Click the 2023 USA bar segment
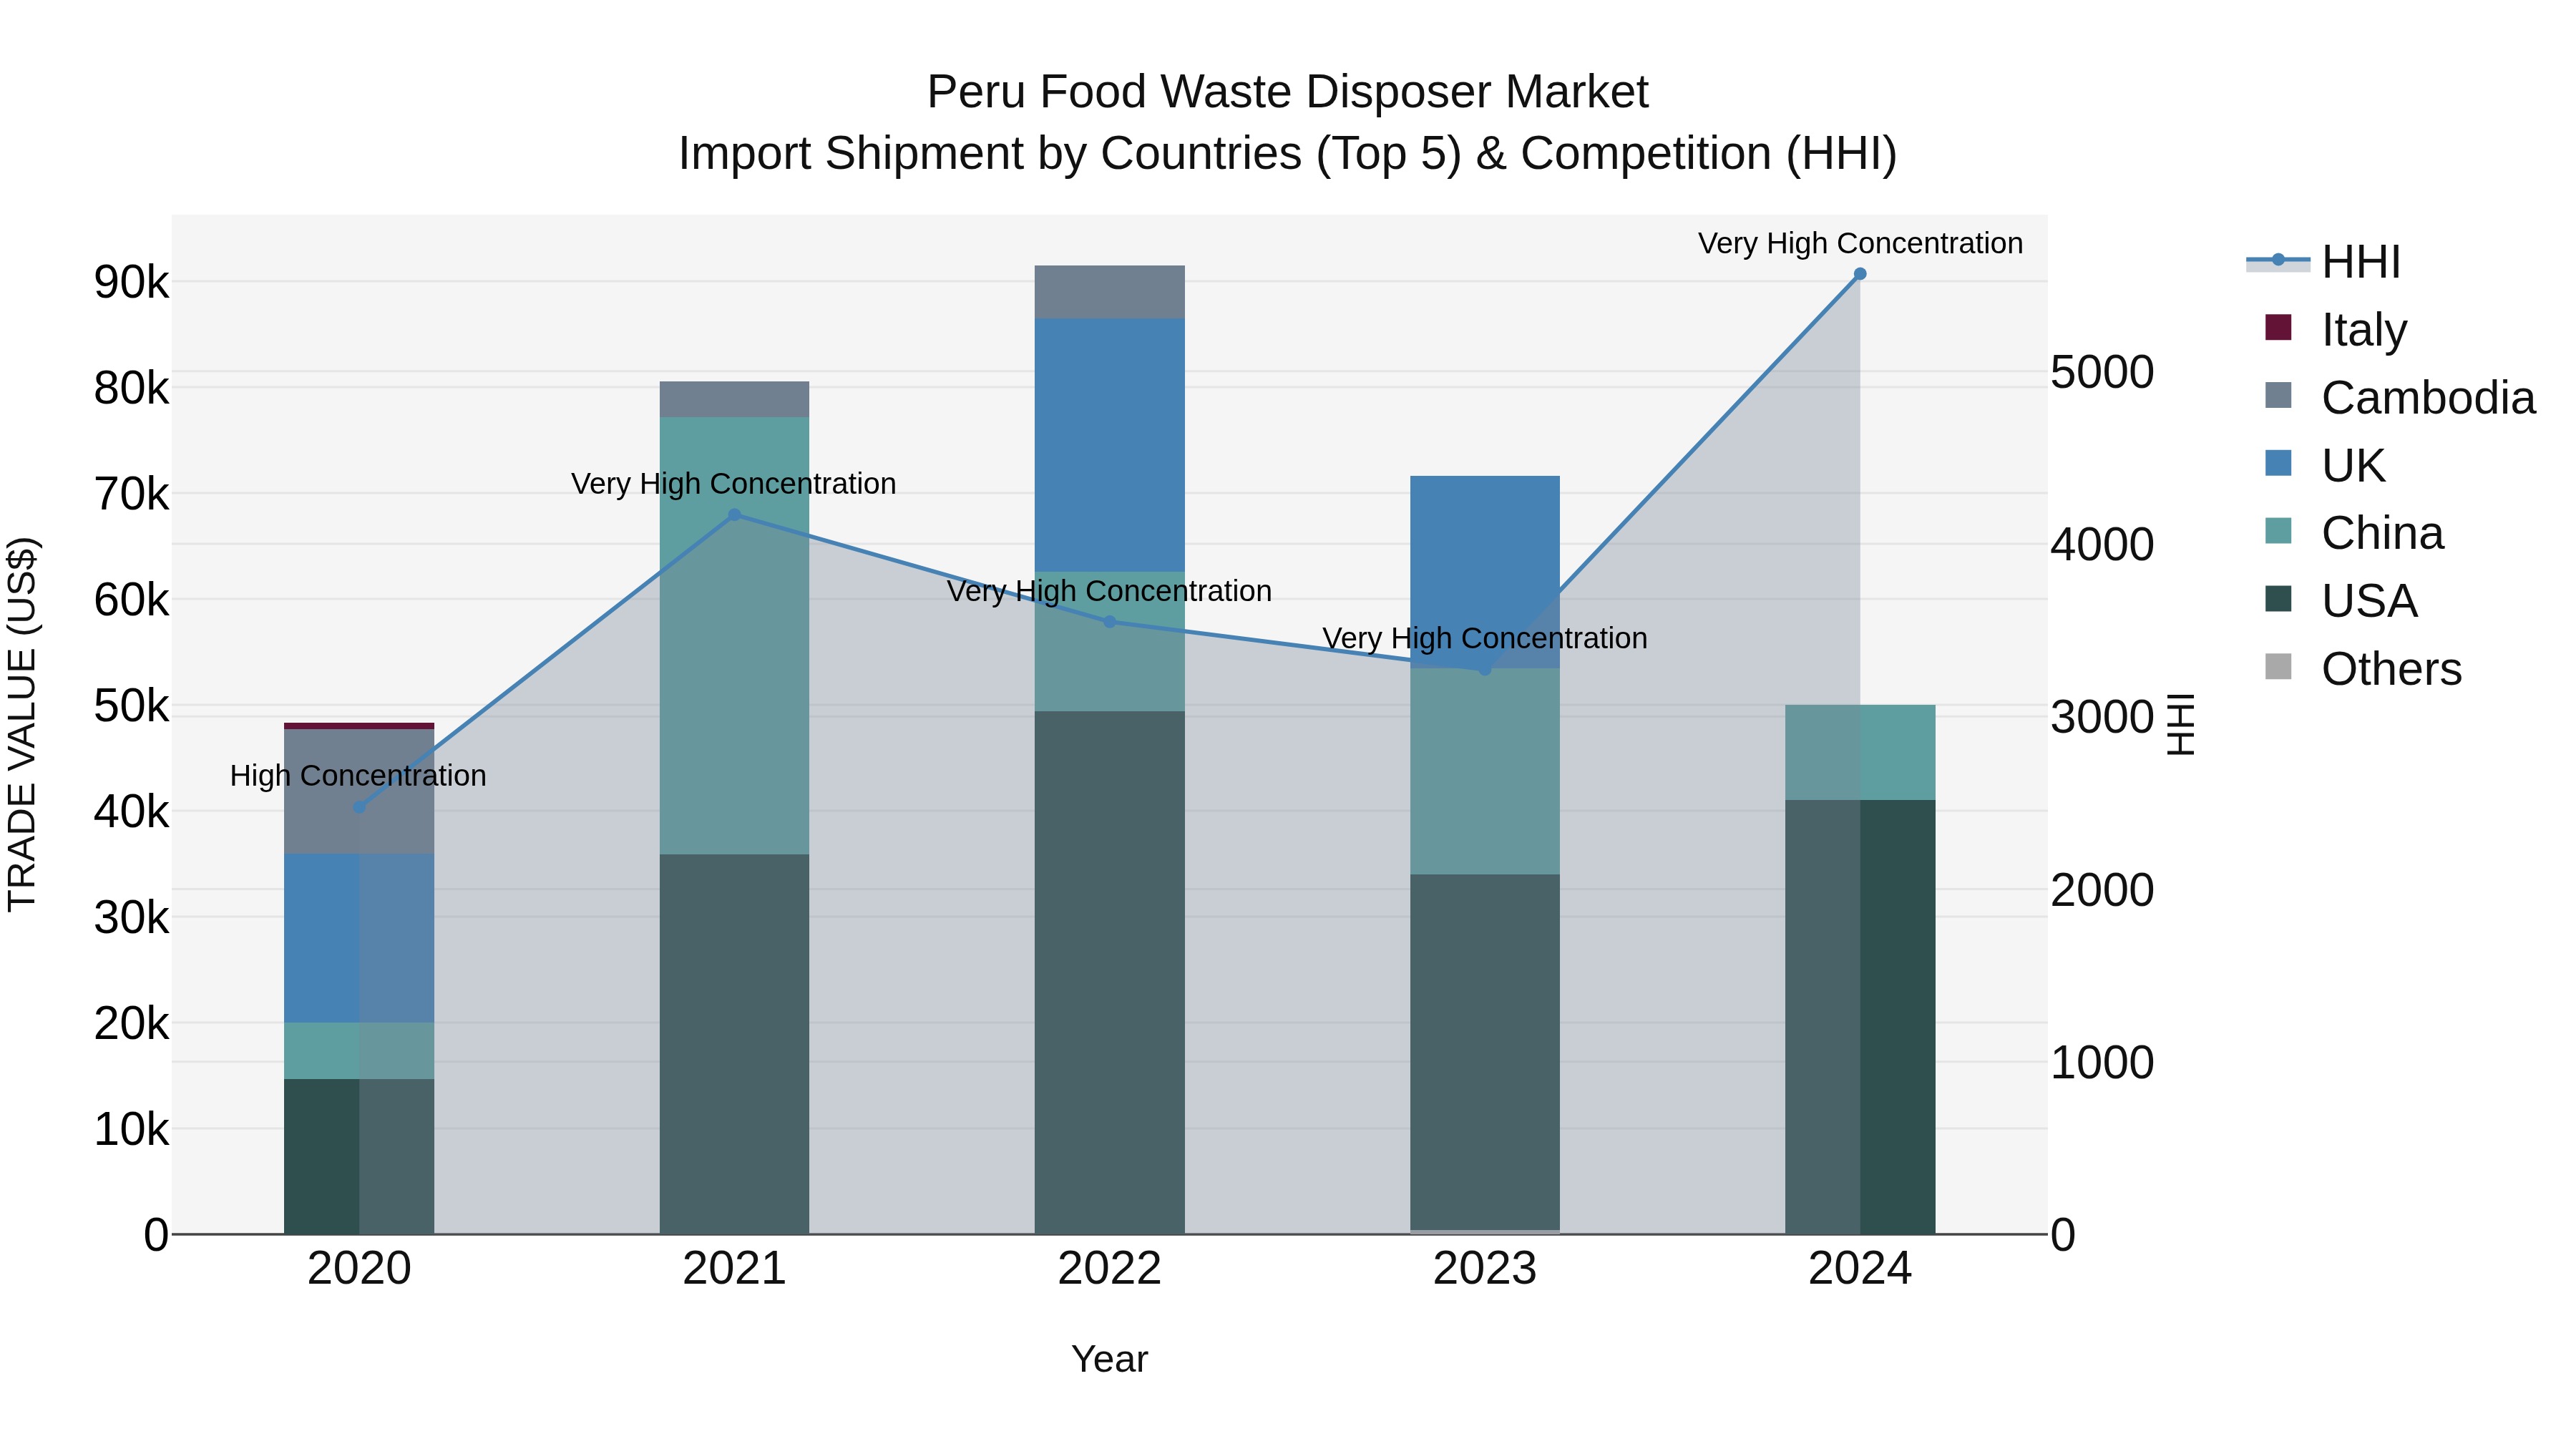2576x1449 pixels. click(x=1485, y=1052)
